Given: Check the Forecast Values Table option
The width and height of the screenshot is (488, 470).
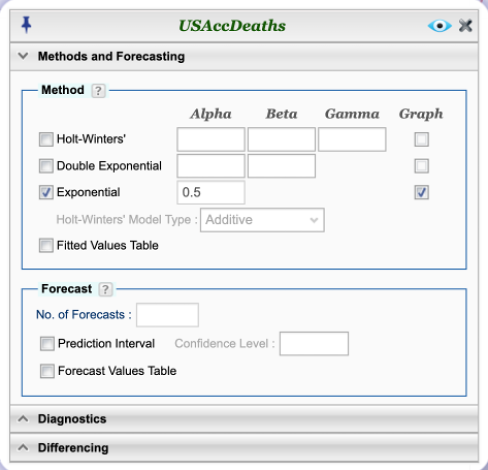Looking at the screenshot, I should point(47,371).
